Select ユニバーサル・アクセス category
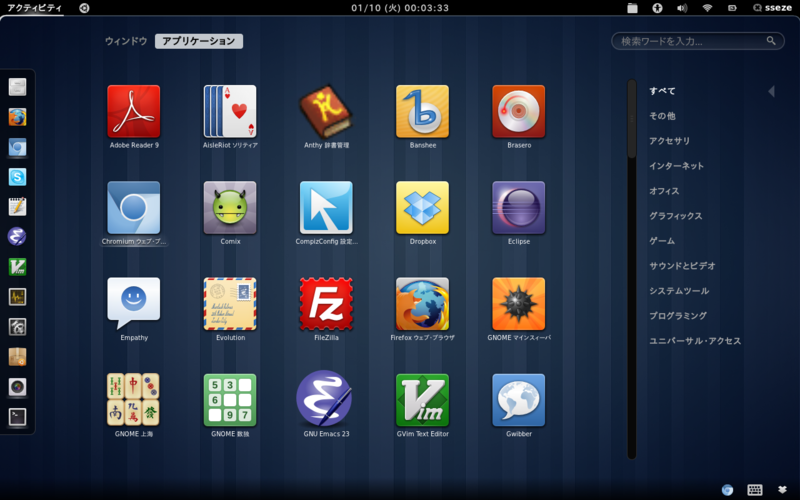 (695, 341)
